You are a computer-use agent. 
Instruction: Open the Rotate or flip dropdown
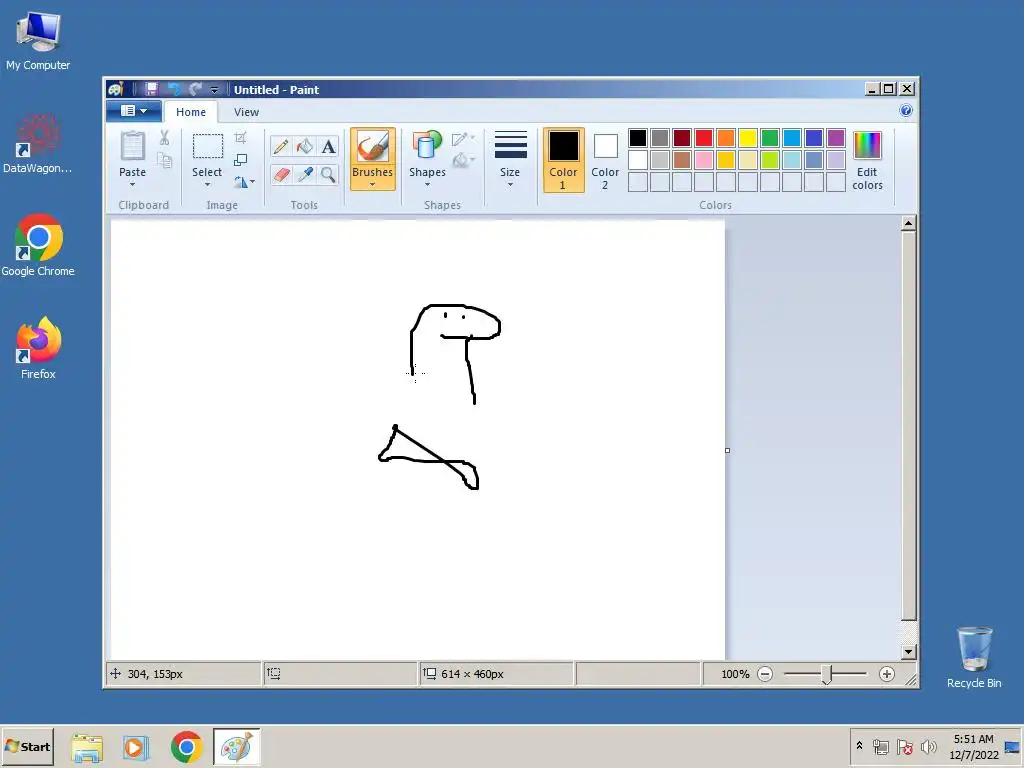244,182
